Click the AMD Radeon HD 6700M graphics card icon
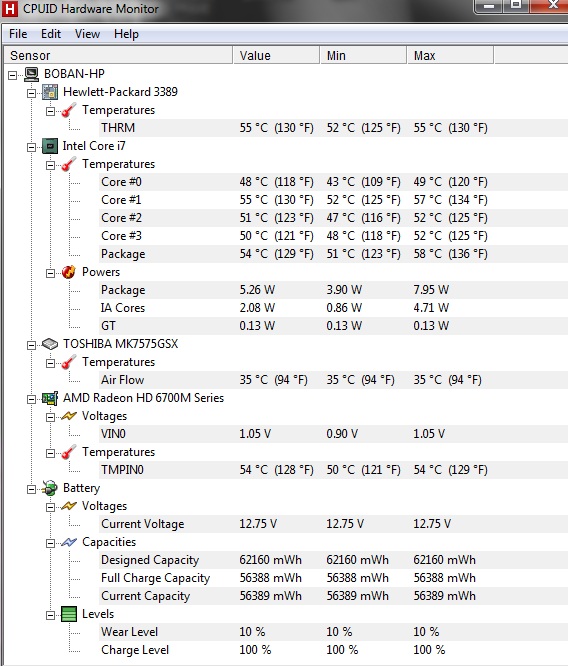Image resolution: width=568 pixels, height=666 pixels. click(50, 398)
